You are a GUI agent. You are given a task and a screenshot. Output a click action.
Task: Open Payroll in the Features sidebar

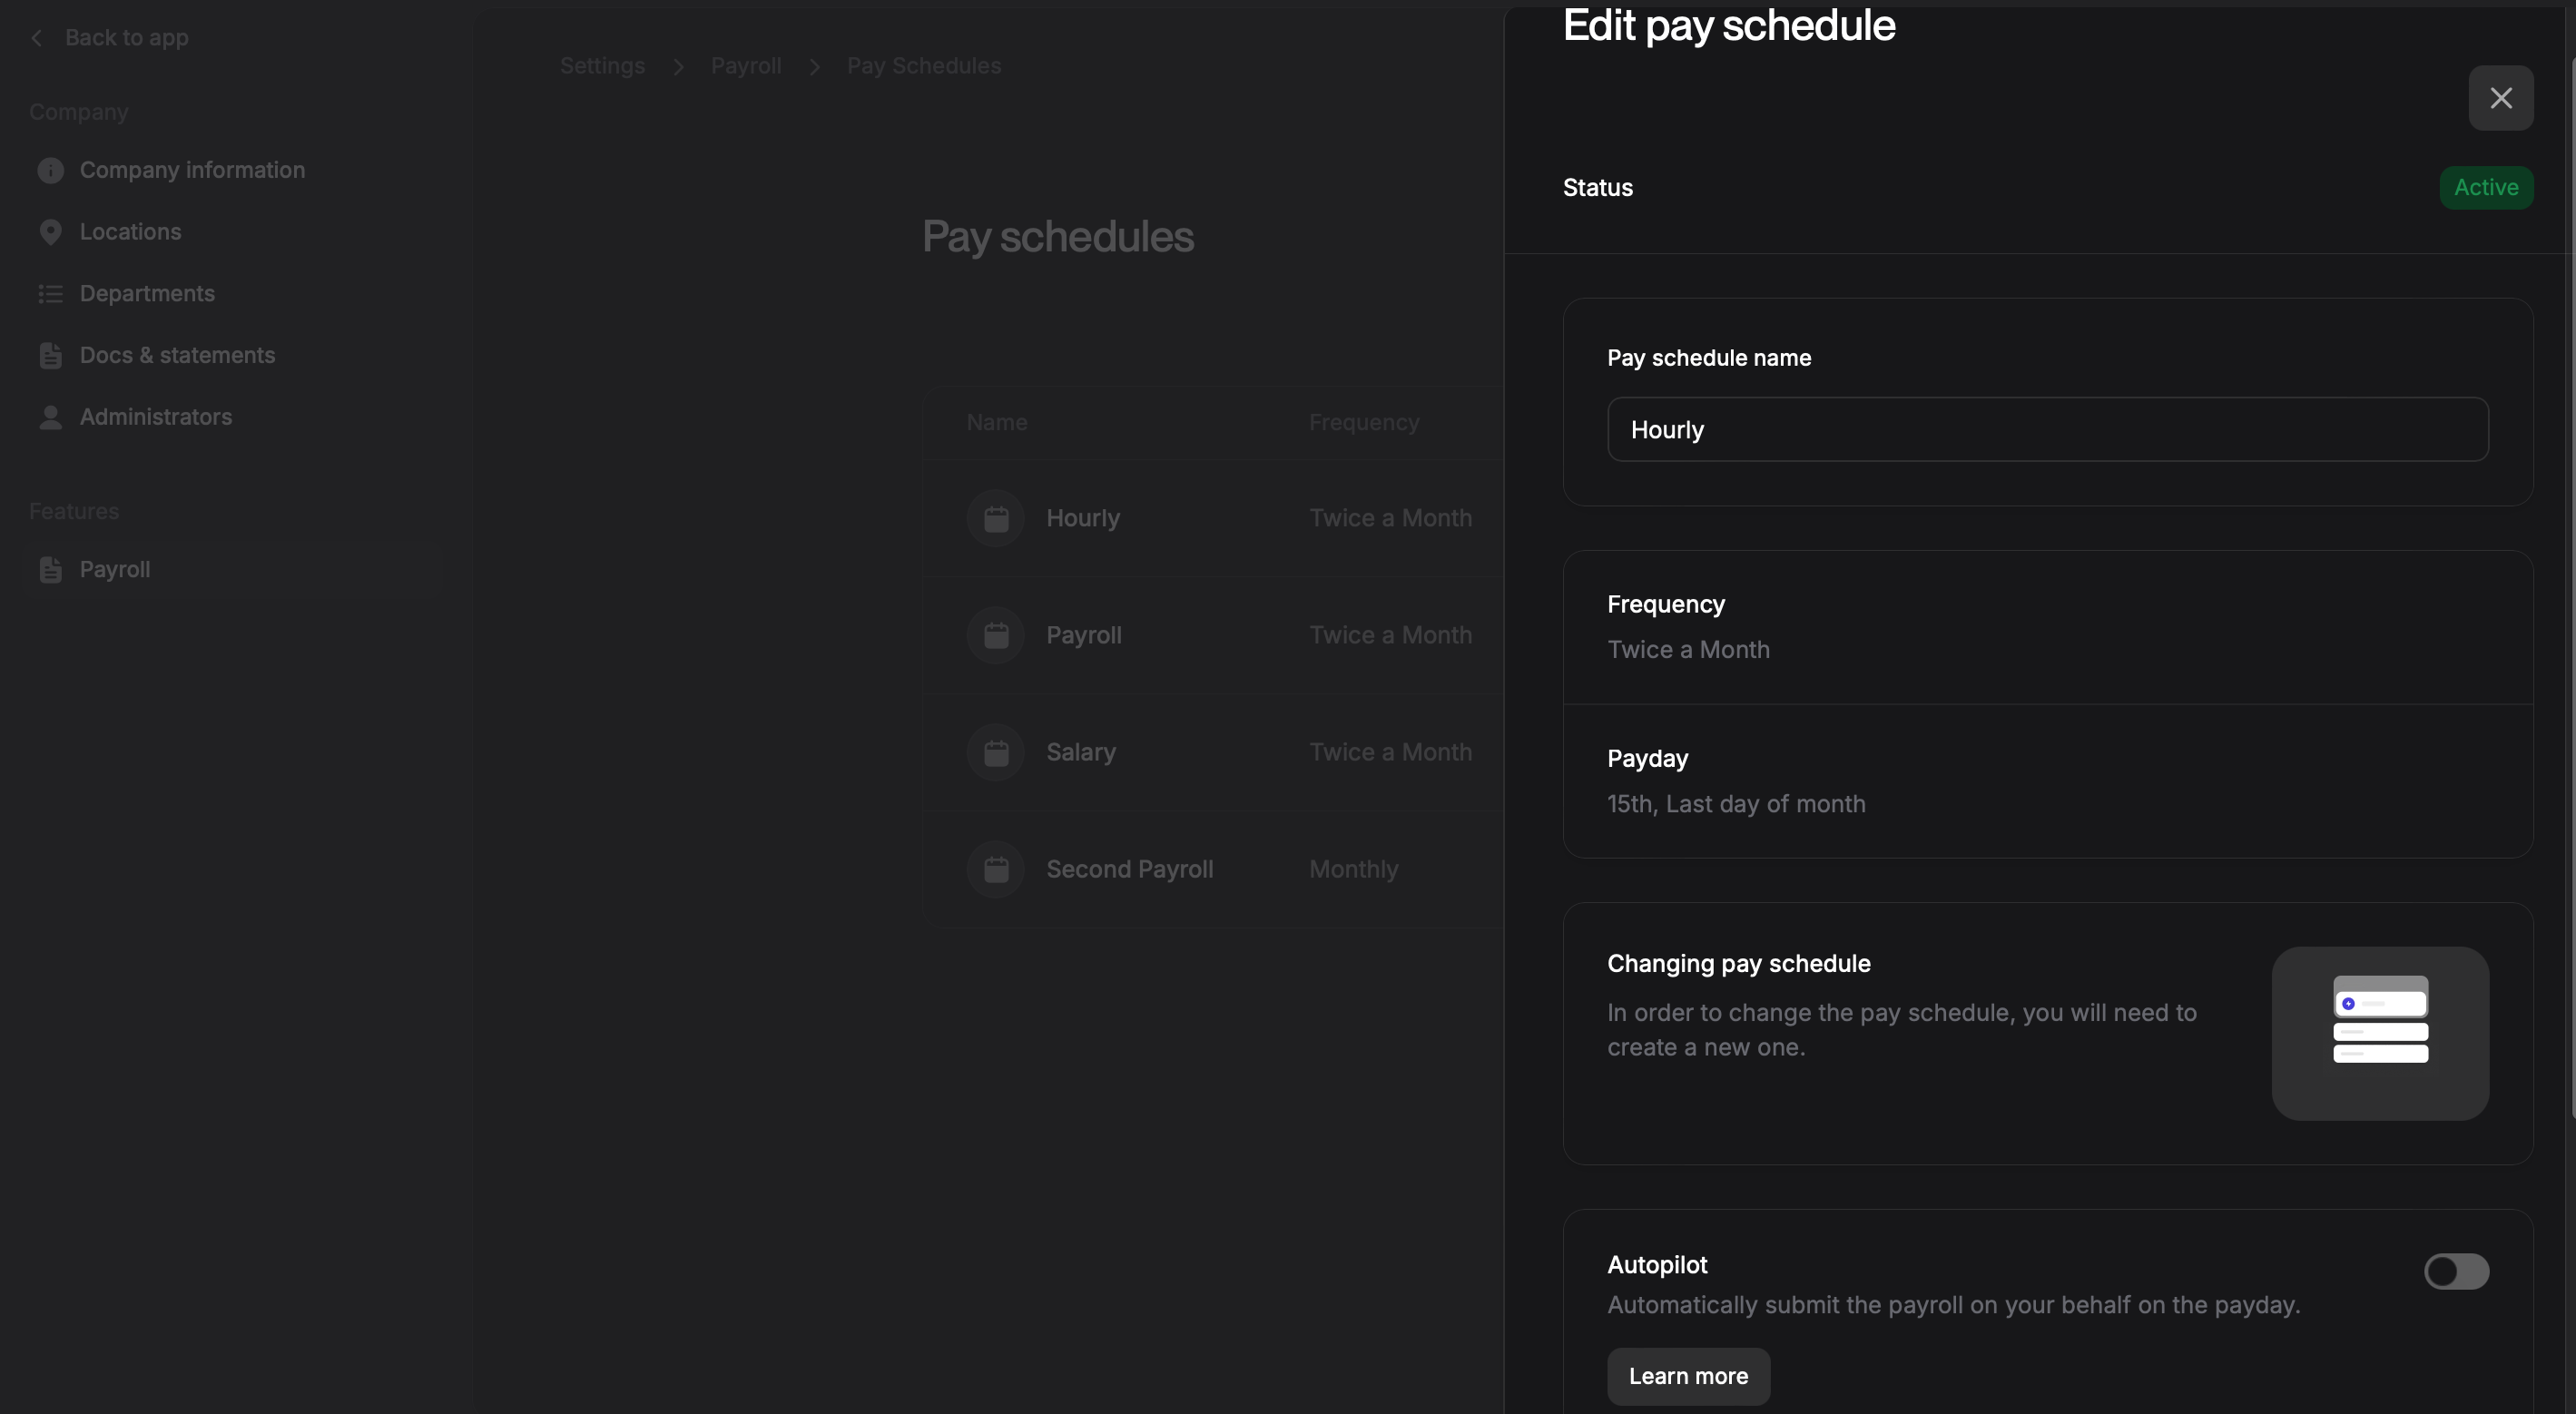click(x=114, y=570)
